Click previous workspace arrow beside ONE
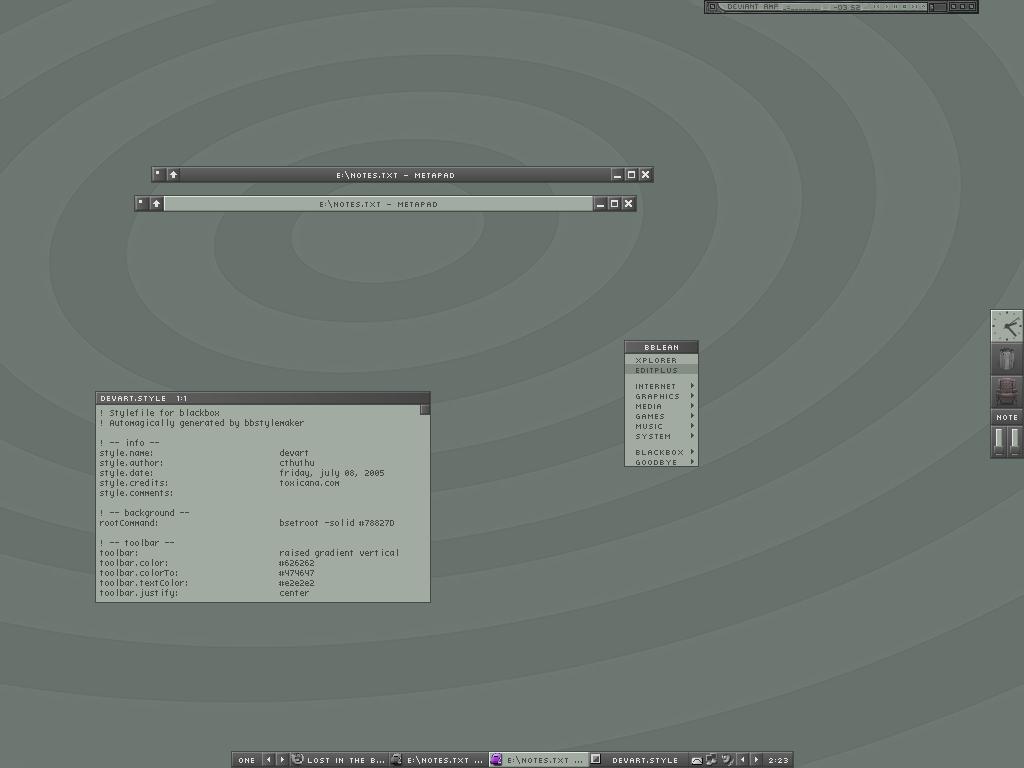This screenshot has width=1024, height=768. tap(268, 760)
